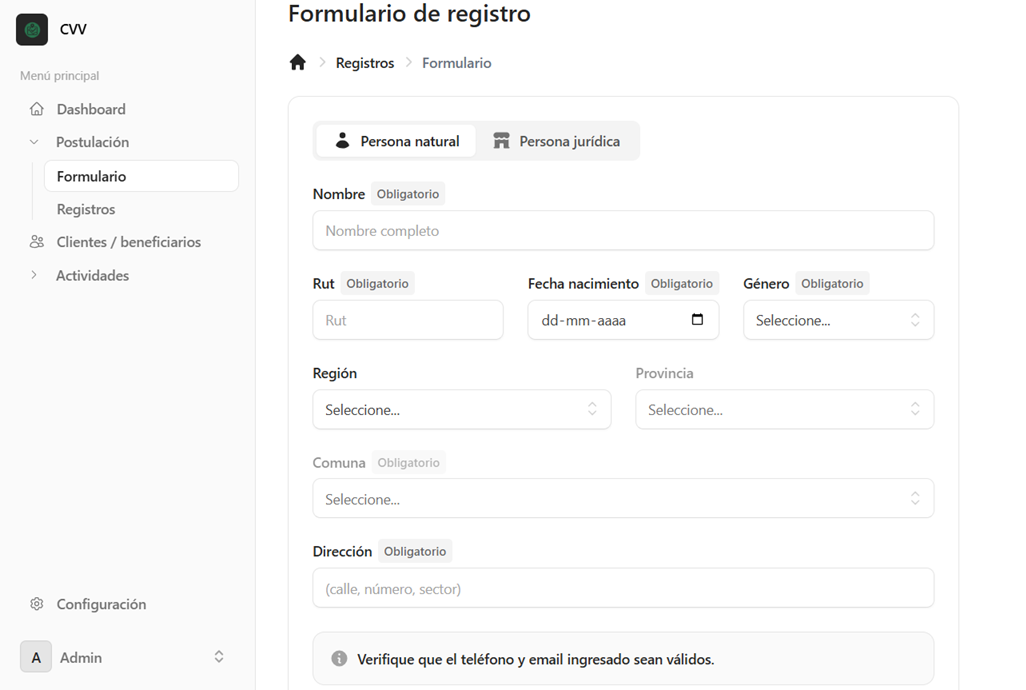Switch to the Persona natural tab
Screen dimensions: 1026x690
[396, 141]
